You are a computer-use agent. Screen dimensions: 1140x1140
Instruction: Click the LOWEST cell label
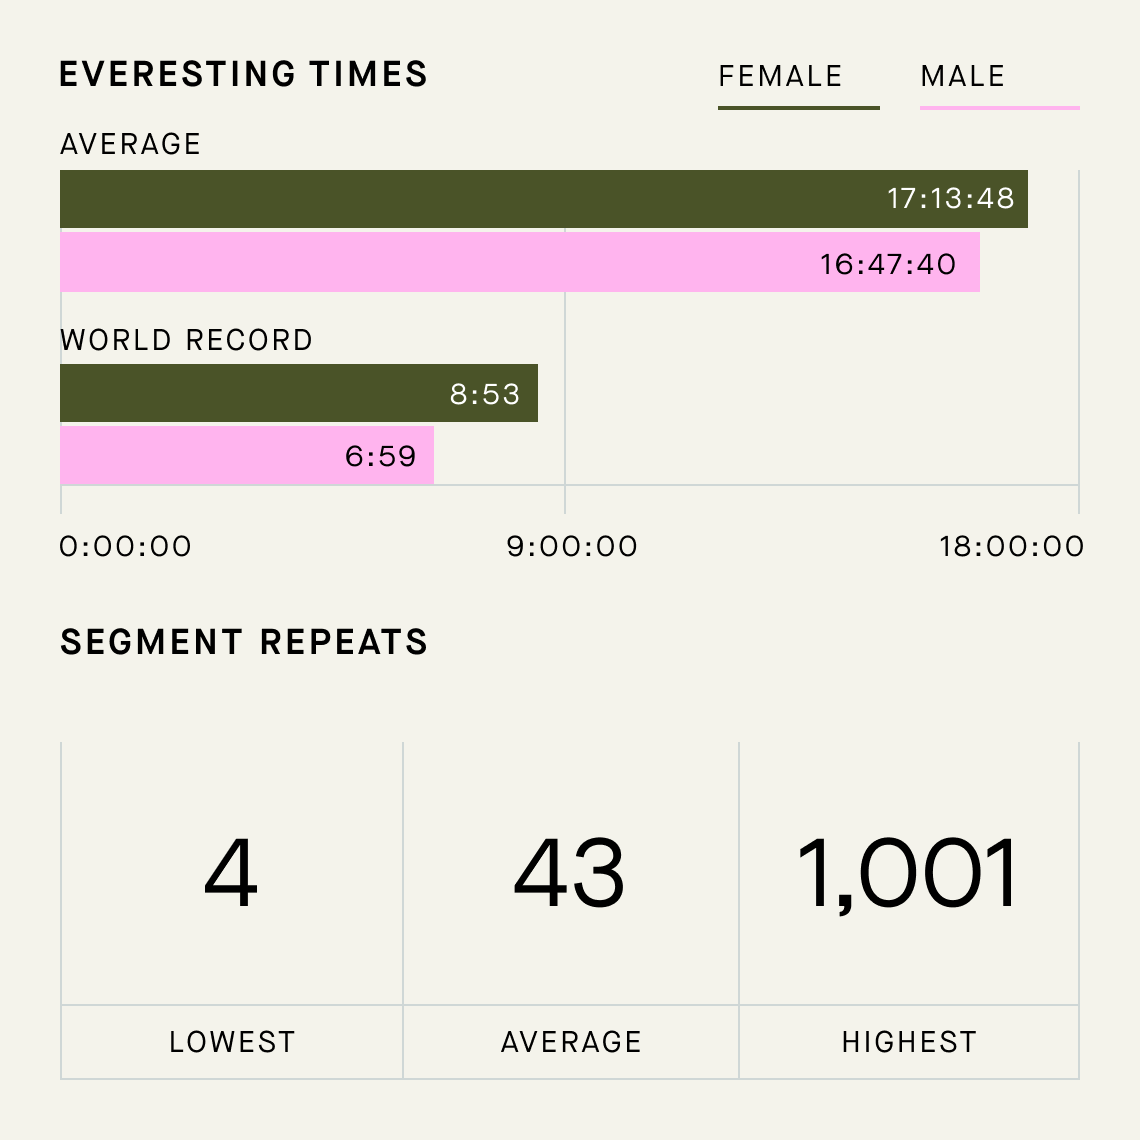tap(232, 1042)
